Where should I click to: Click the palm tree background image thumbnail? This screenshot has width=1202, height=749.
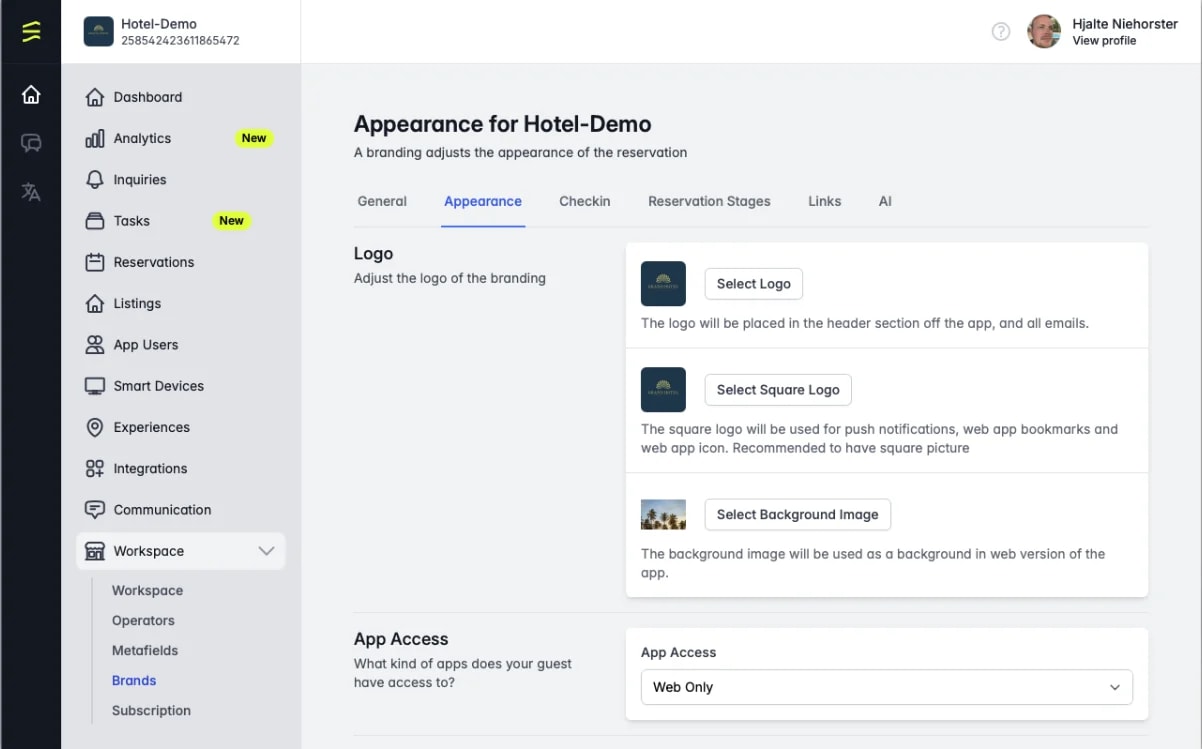tap(663, 514)
